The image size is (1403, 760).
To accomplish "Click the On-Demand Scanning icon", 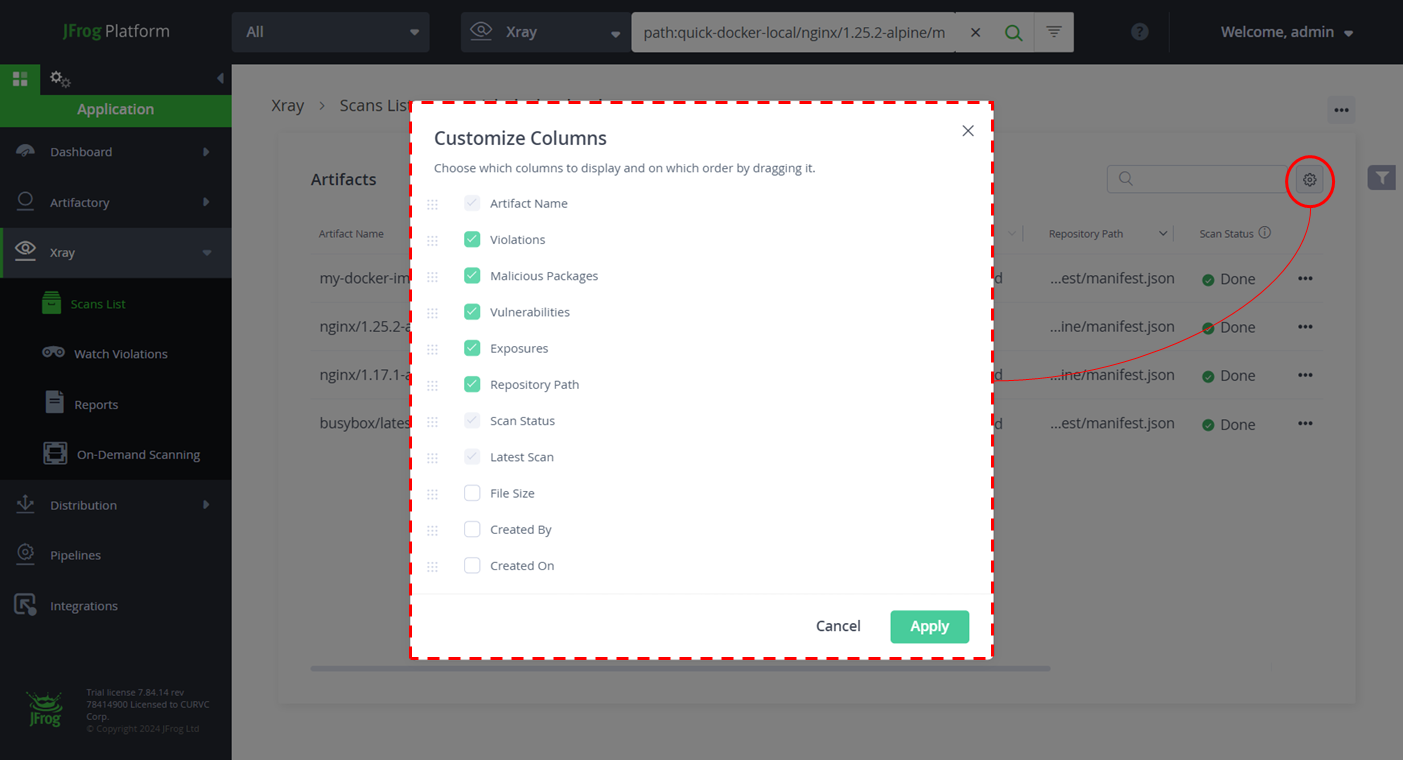I will pos(55,453).
